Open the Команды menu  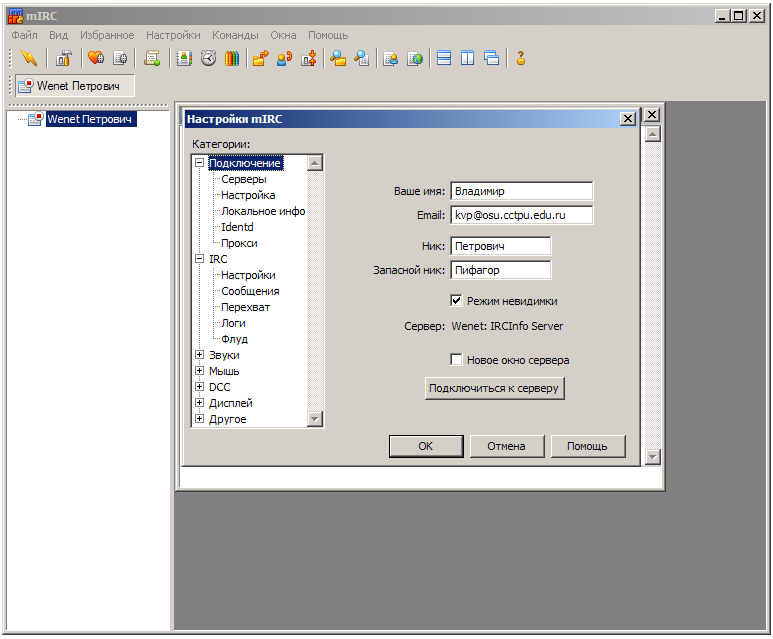pos(235,35)
